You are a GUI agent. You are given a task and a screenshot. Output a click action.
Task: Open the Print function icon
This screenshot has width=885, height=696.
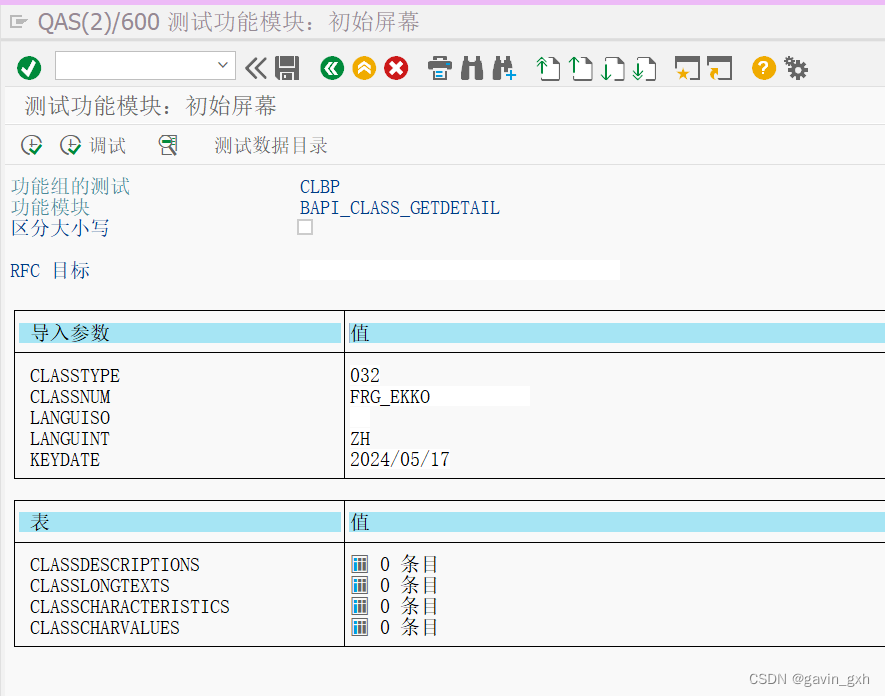pyautogui.click(x=440, y=68)
